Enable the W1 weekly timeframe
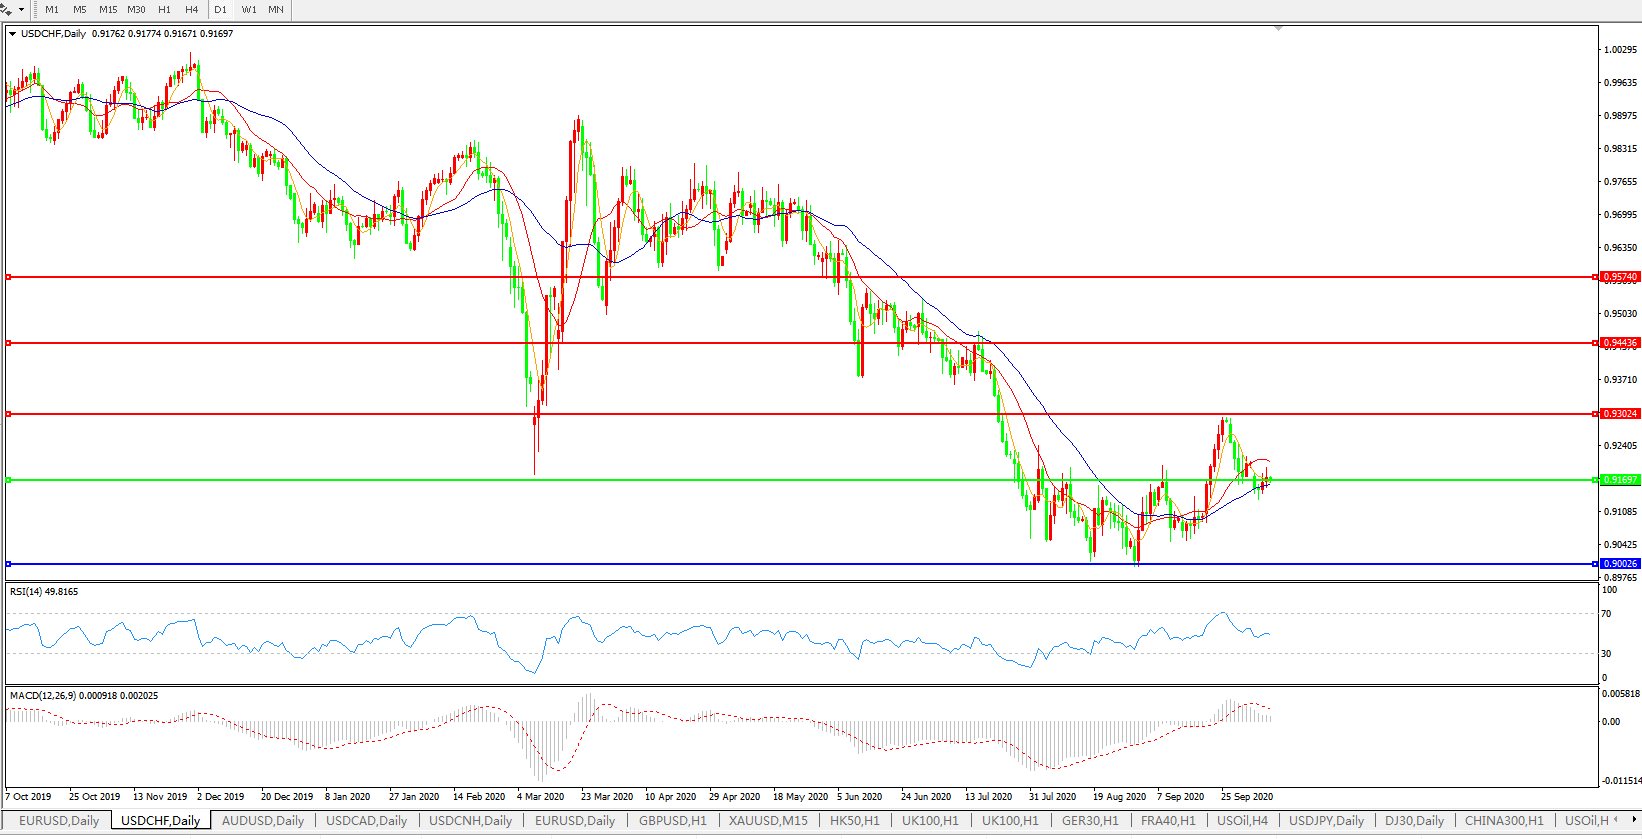Image resolution: width=1642 pixels, height=839 pixels. click(x=249, y=10)
